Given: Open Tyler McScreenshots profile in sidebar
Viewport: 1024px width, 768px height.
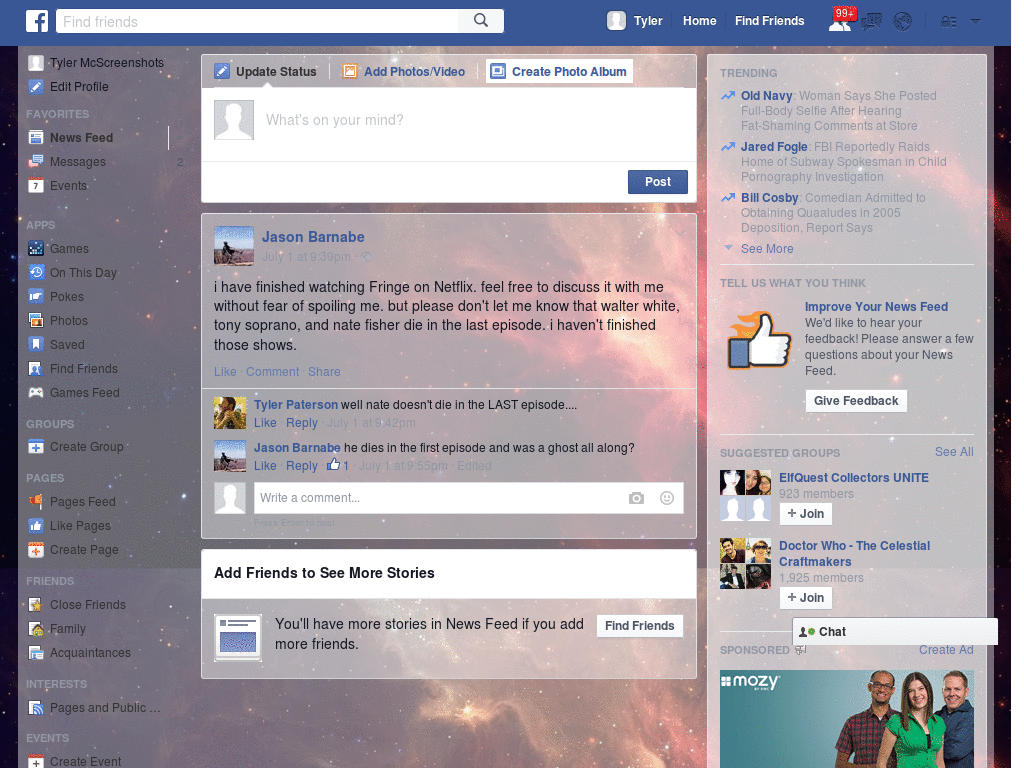Looking at the screenshot, I should (97, 63).
